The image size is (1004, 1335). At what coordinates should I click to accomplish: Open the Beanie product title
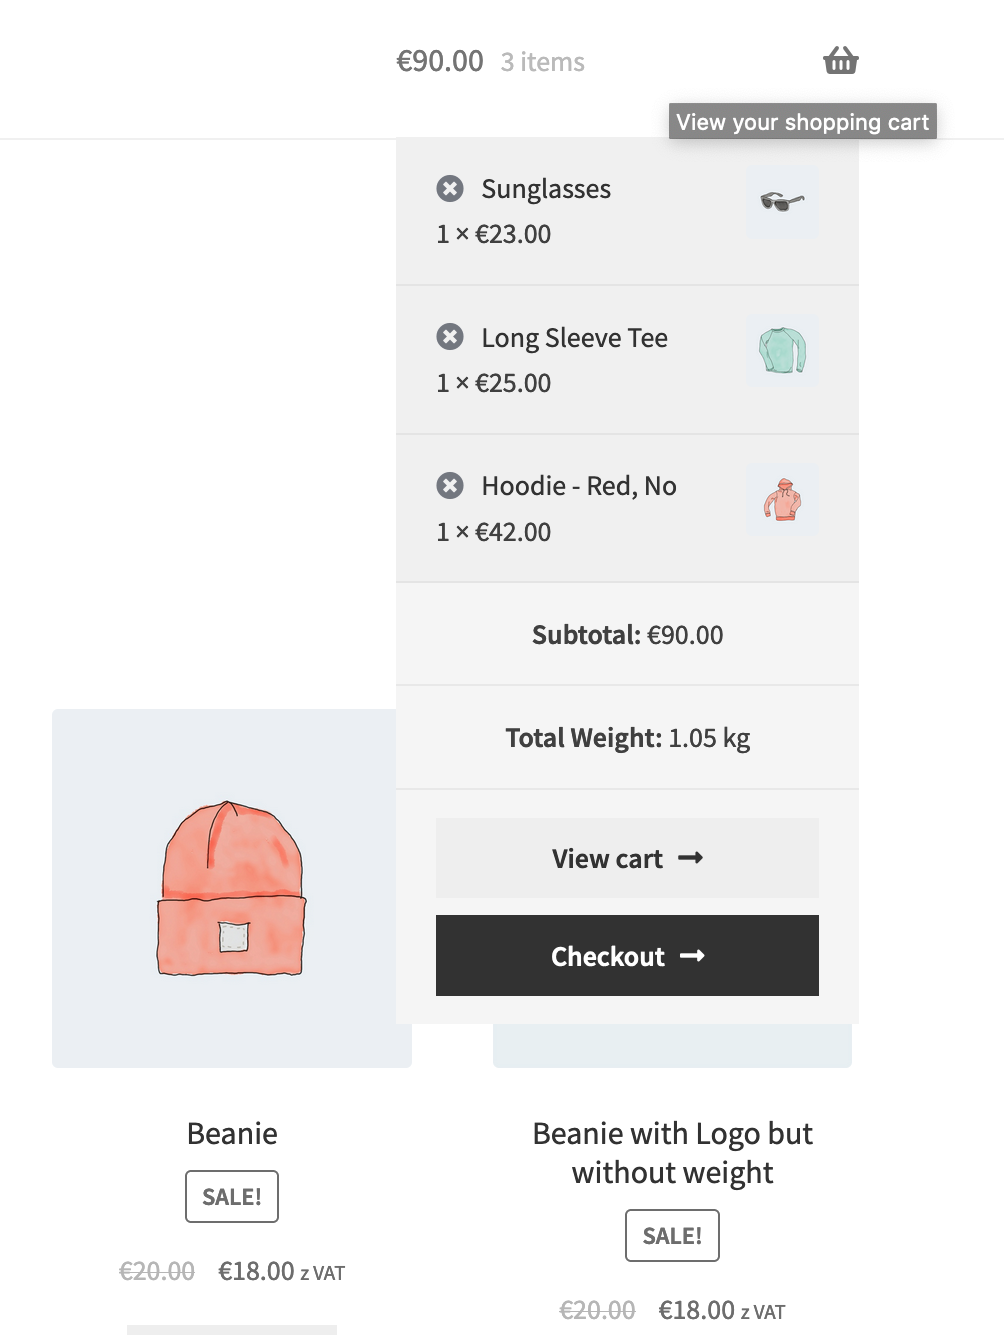click(x=232, y=1133)
